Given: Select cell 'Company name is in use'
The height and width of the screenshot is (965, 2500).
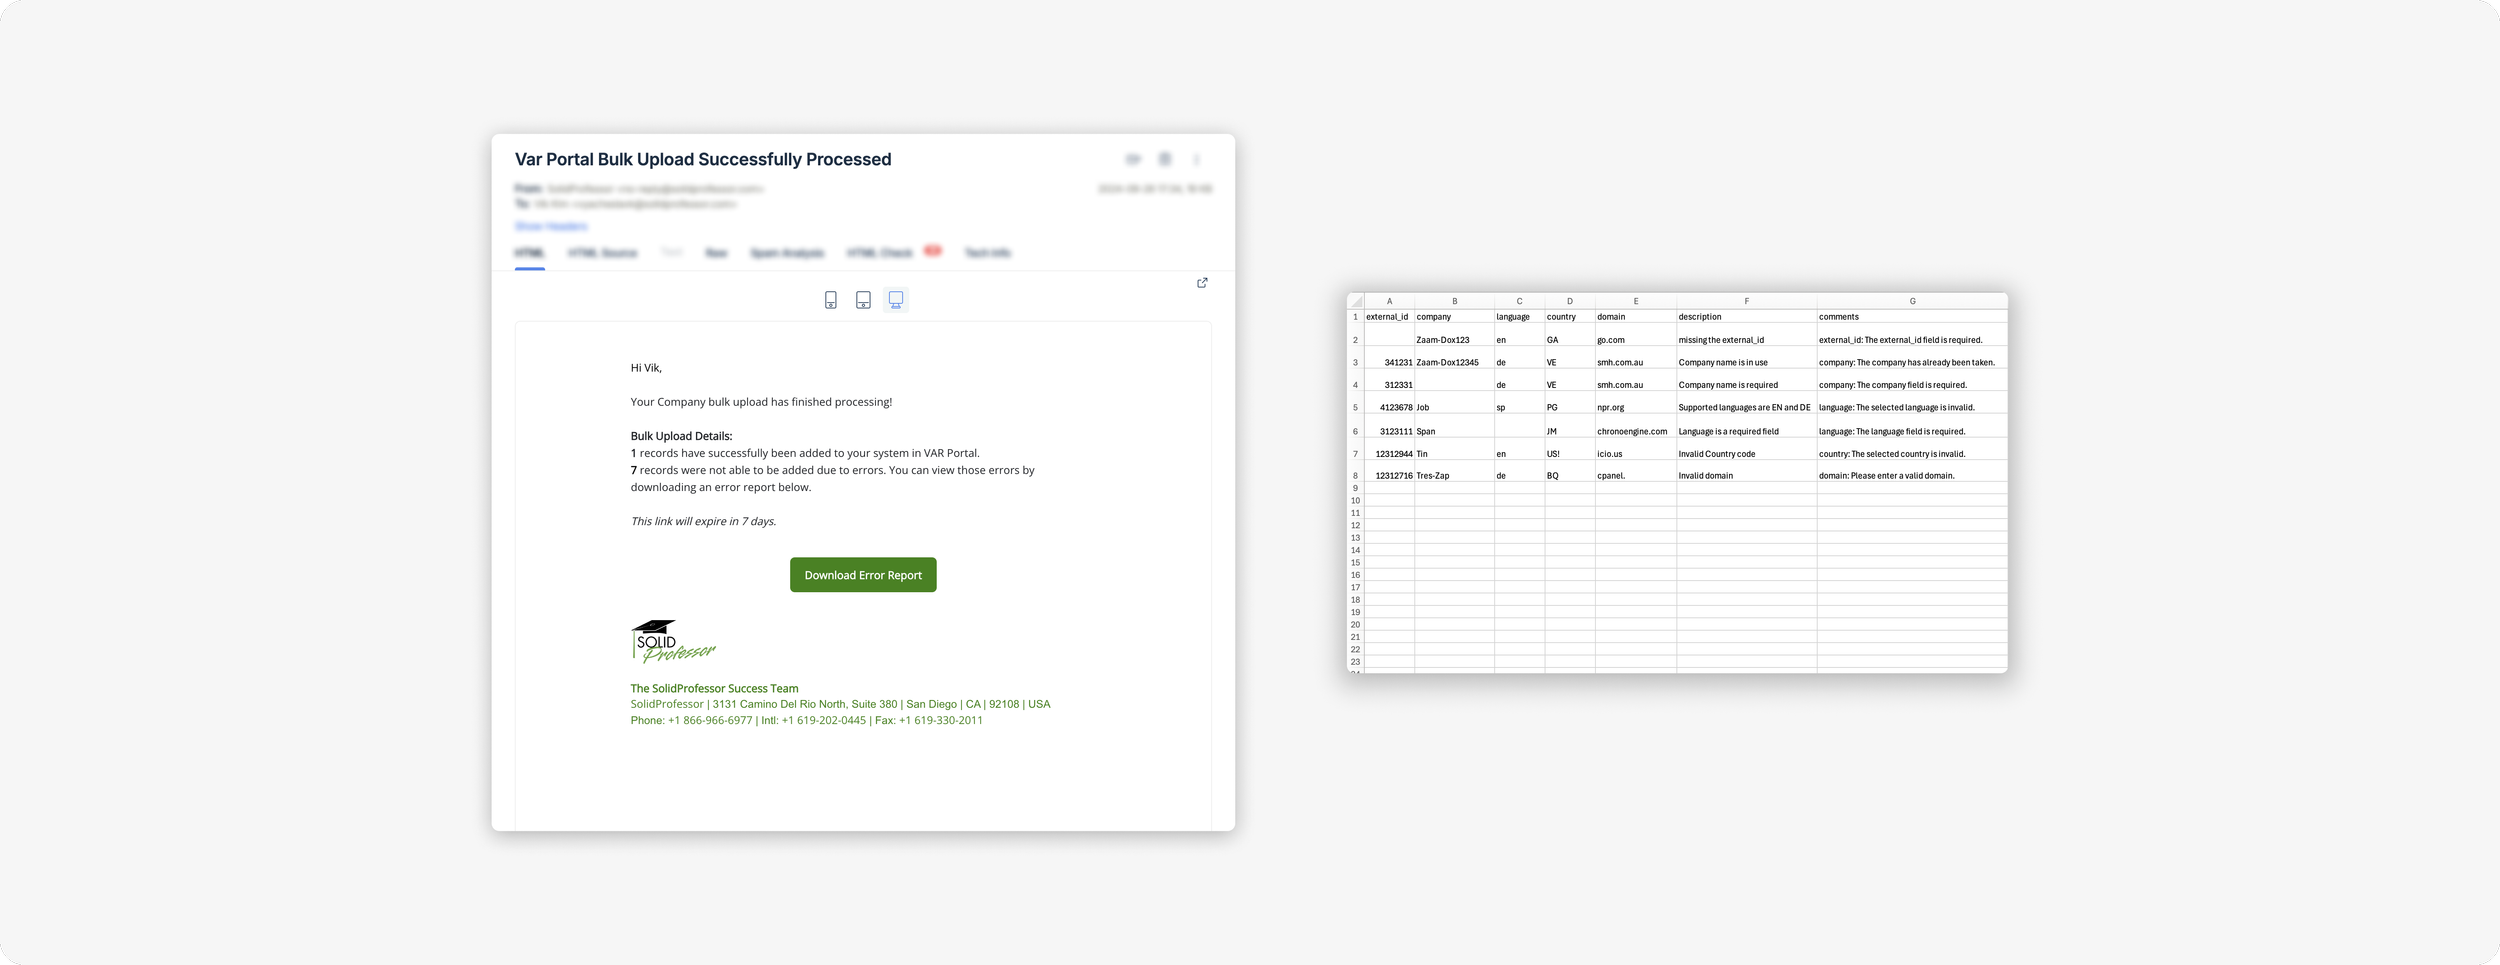Looking at the screenshot, I should point(1747,359).
